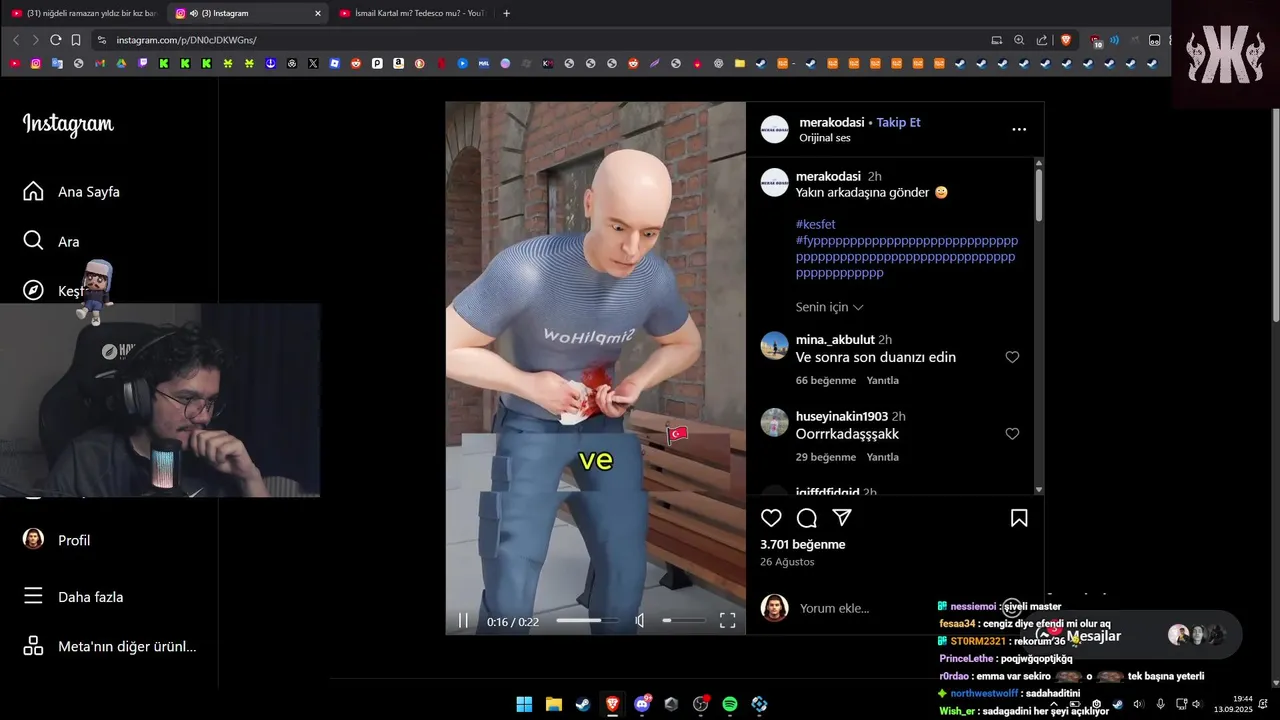Save the post with bookmark icon
Image resolution: width=1280 pixels, height=720 pixels.
1019,518
